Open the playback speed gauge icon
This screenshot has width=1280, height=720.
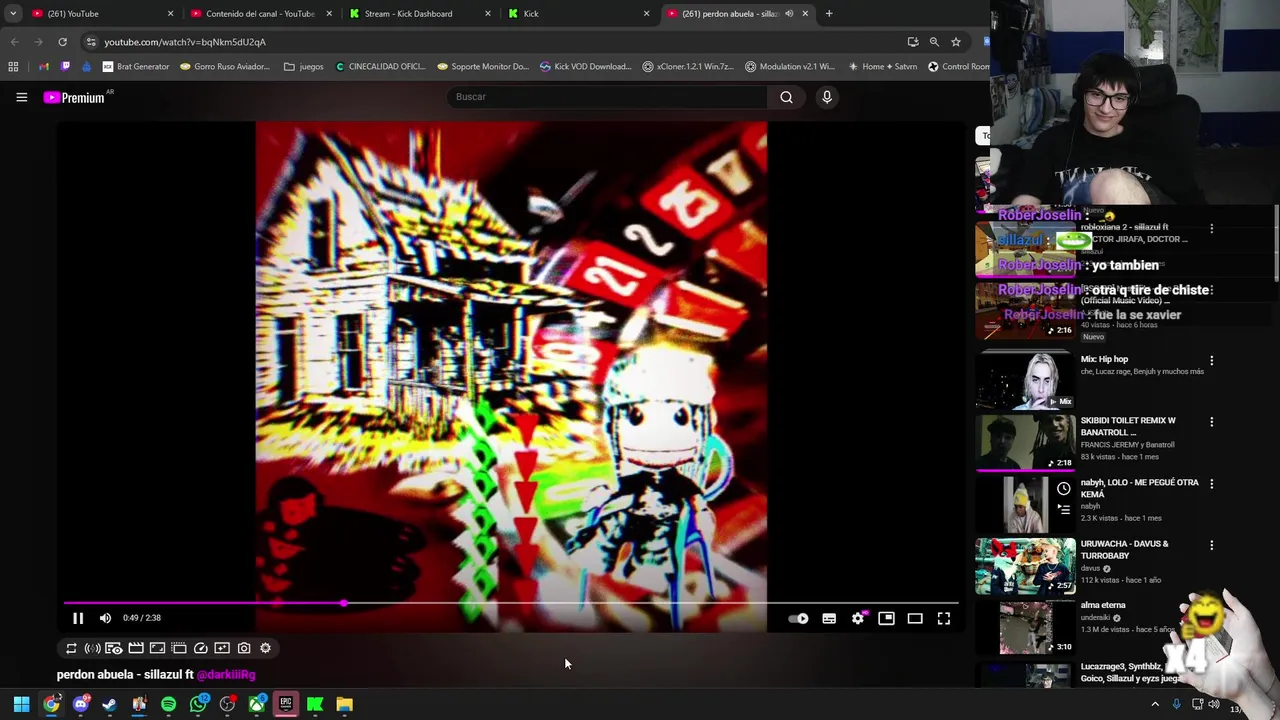(200, 648)
